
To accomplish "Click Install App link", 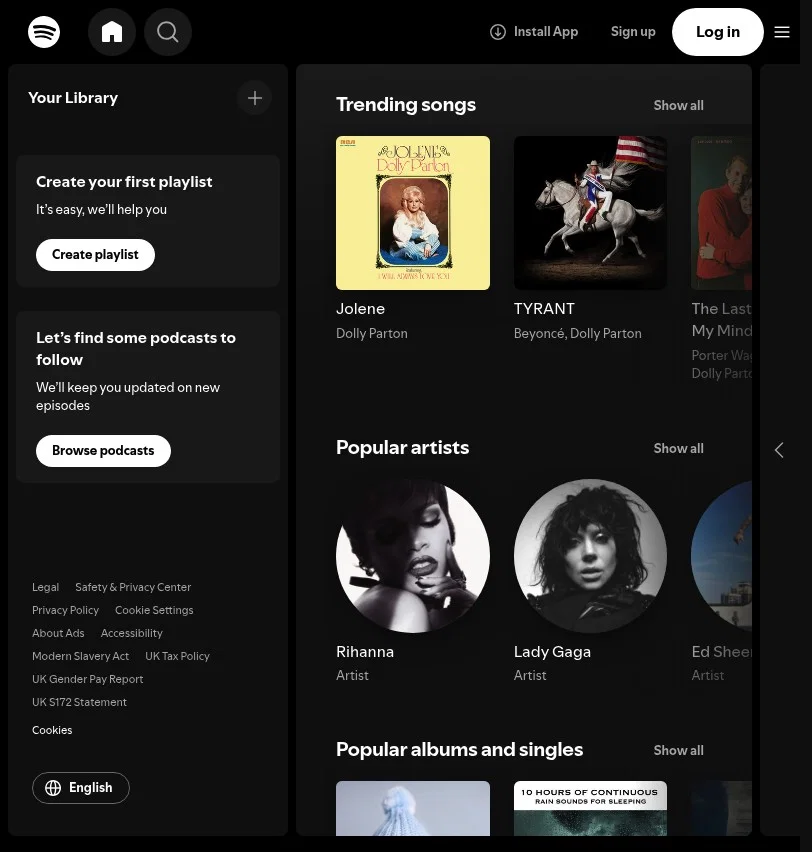I will point(534,32).
